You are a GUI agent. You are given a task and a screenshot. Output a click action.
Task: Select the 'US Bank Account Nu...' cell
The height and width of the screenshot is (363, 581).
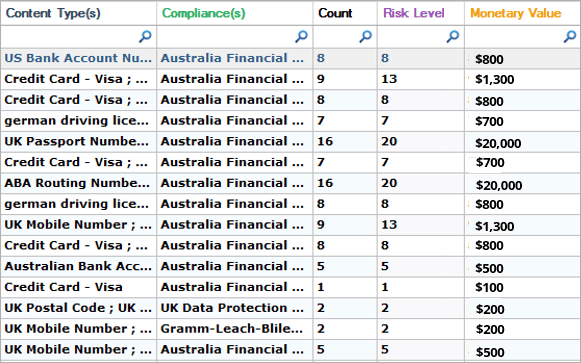(79, 58)
